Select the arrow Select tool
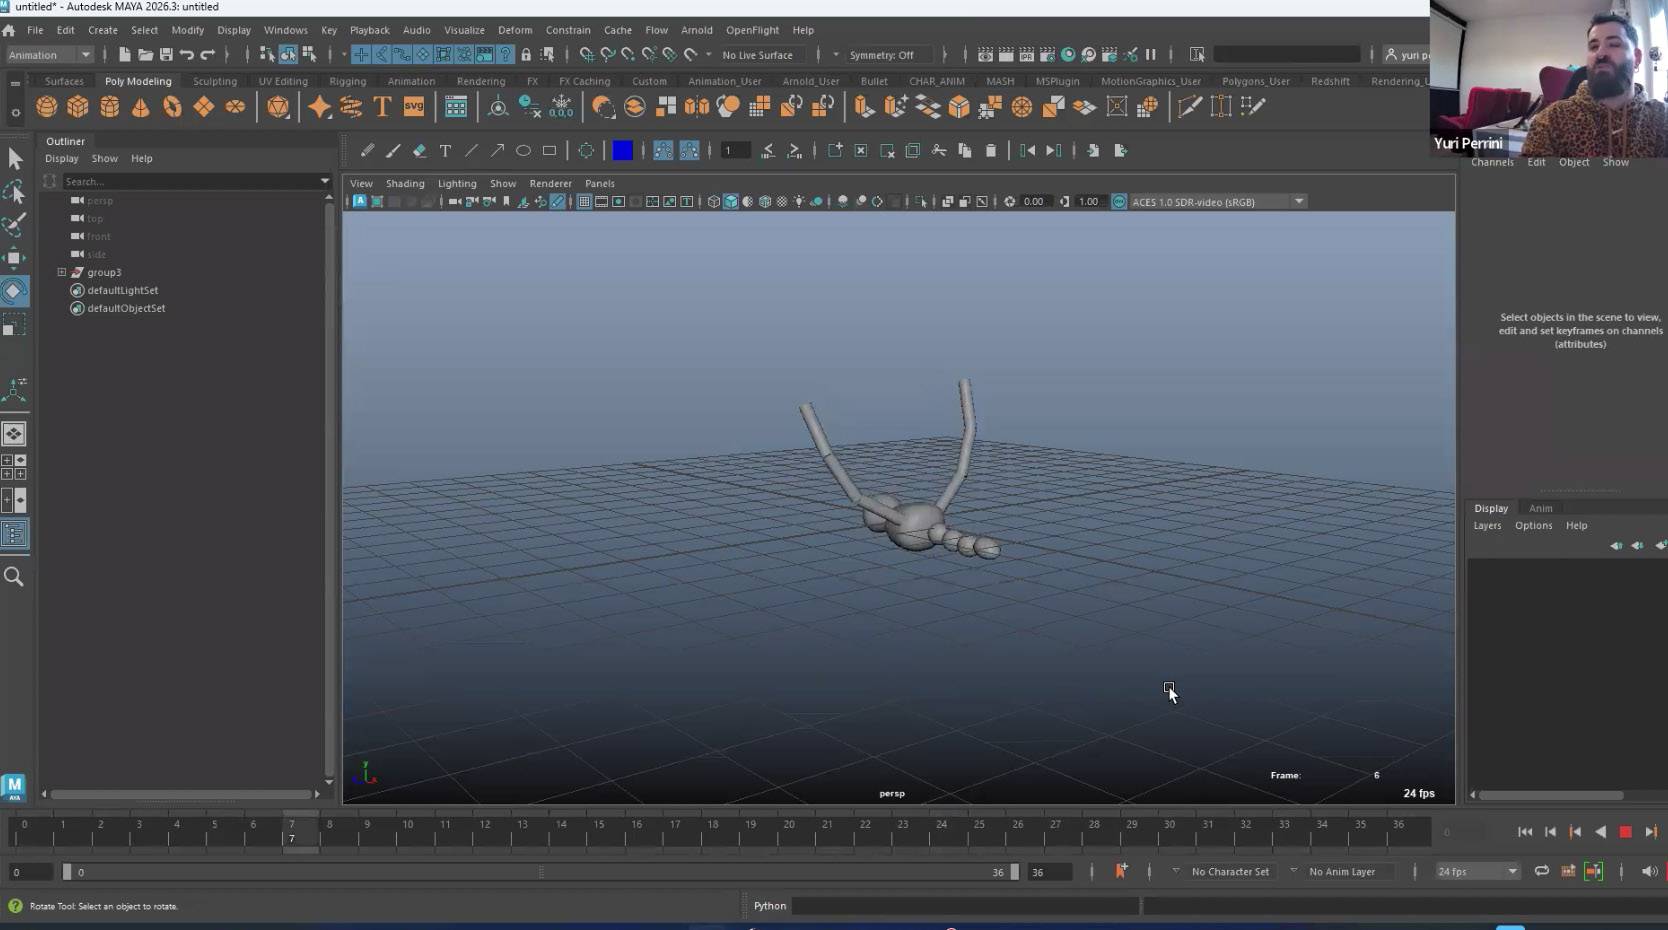The image size is (1668, 930). pos(14,158)
